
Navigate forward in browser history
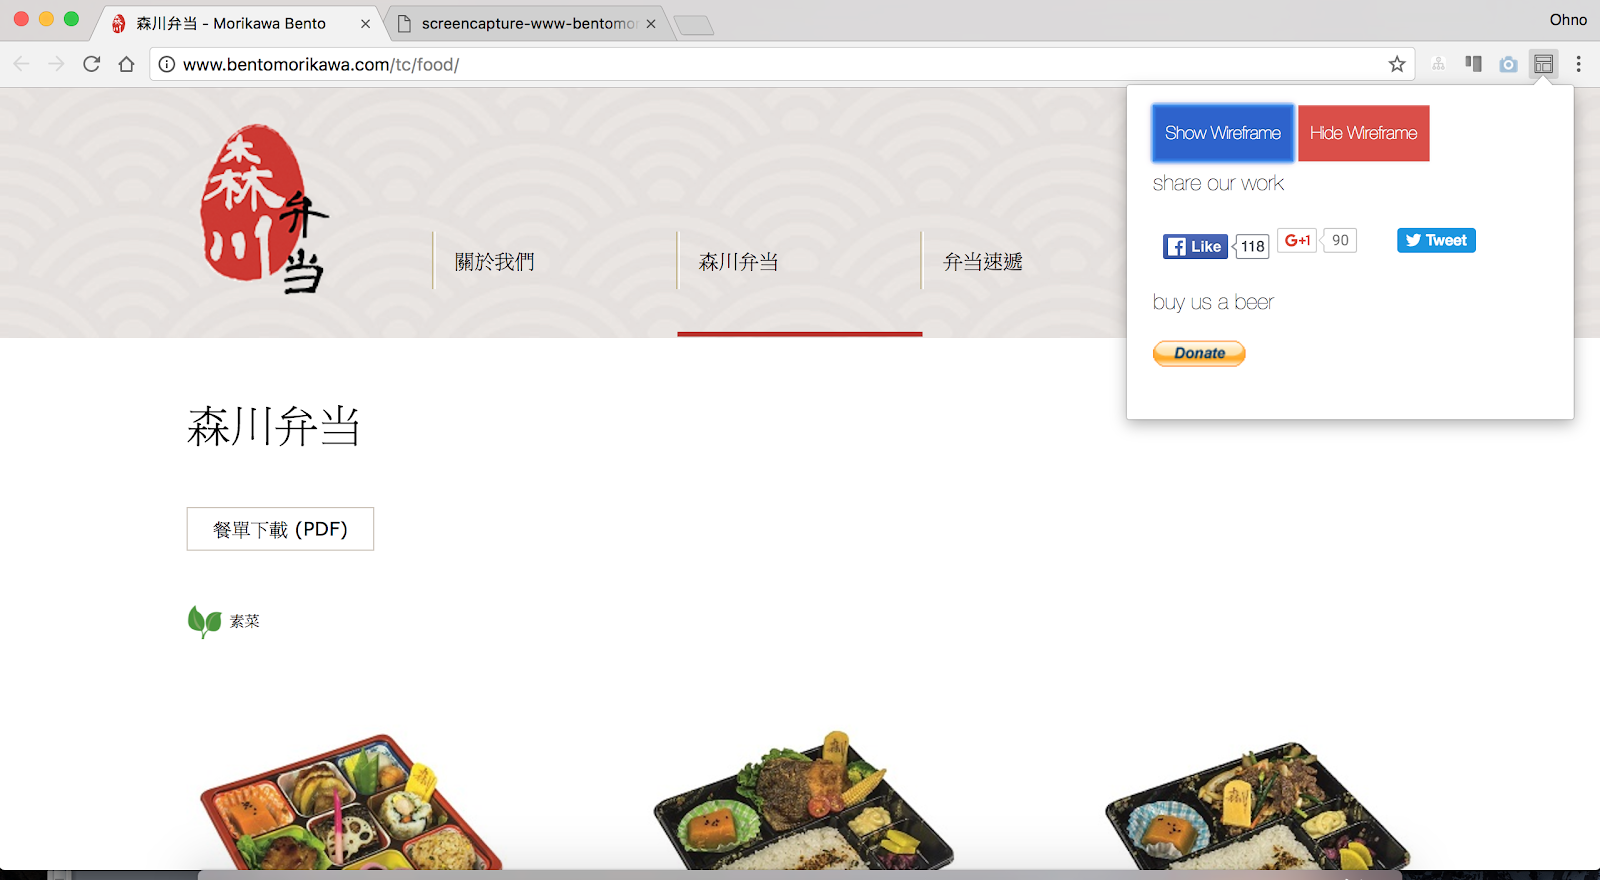coord(56,64)
